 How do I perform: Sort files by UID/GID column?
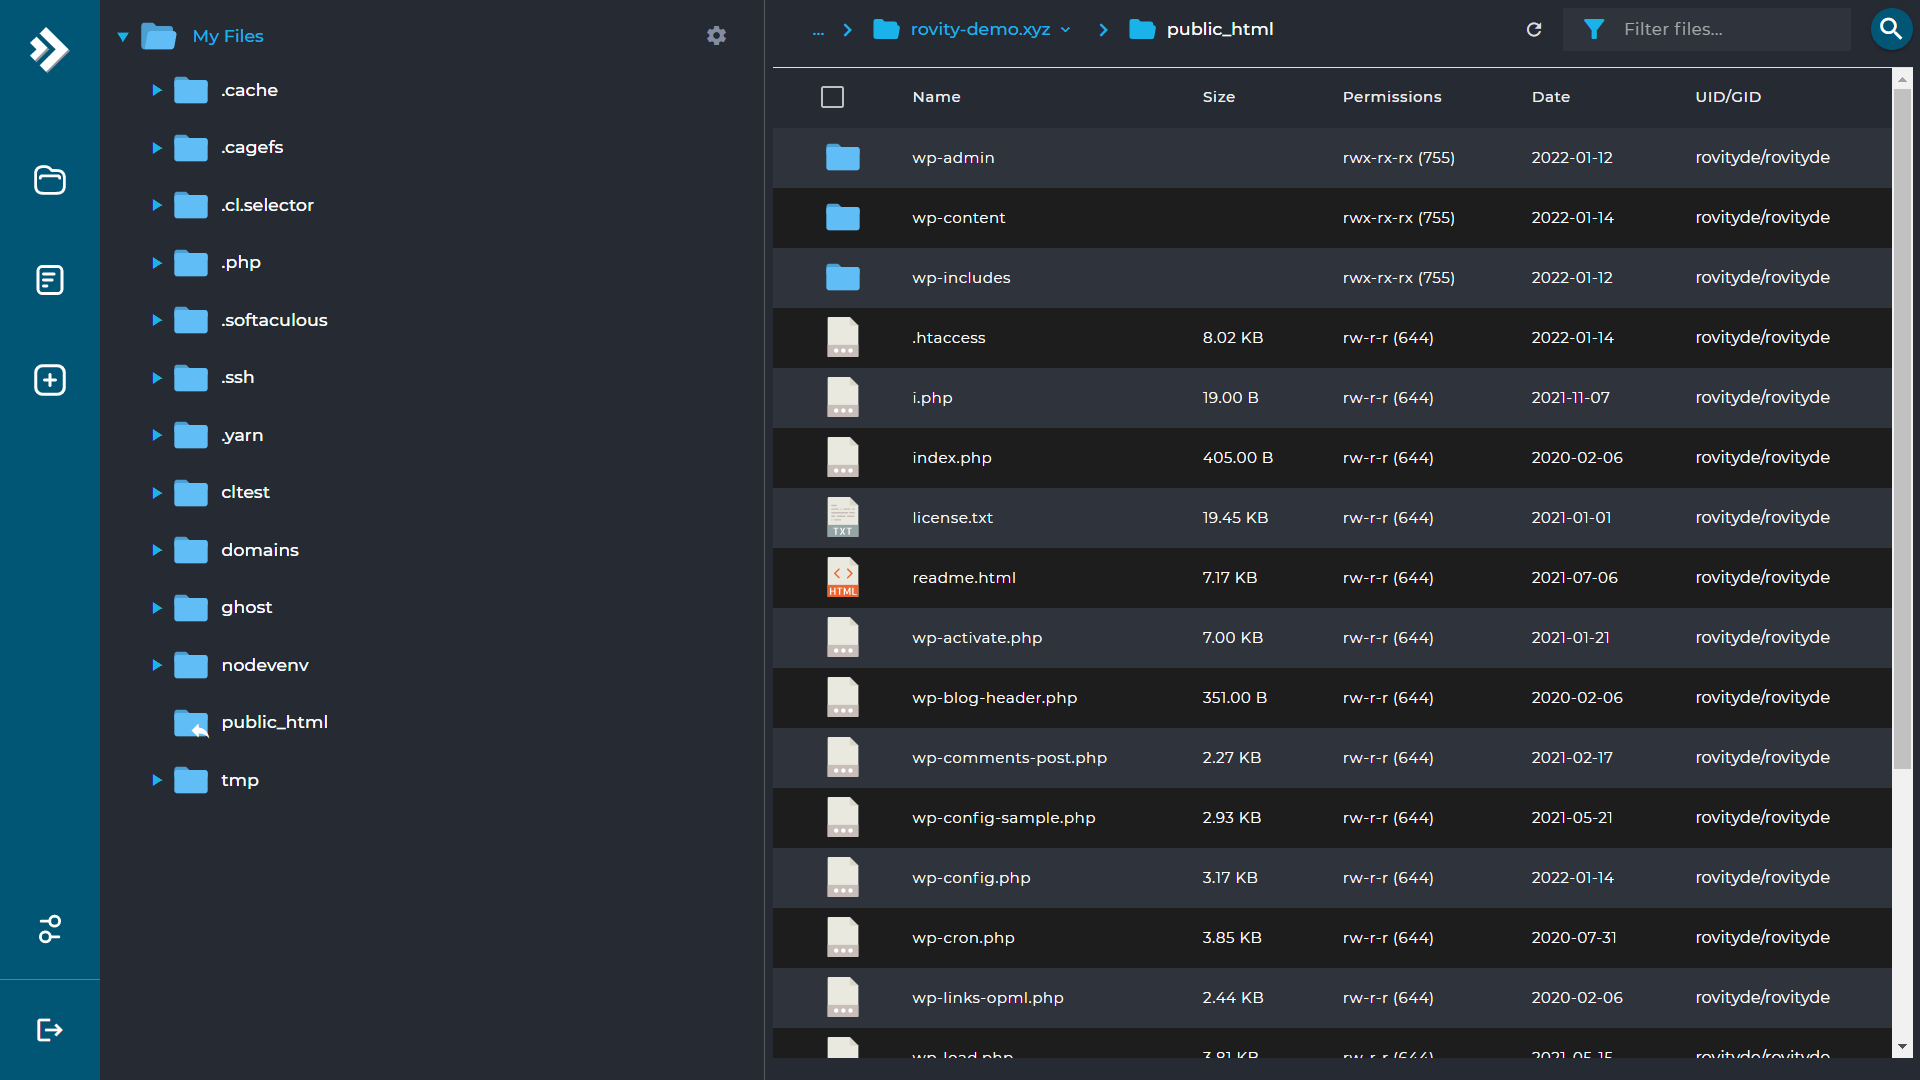click(1728, 97)
